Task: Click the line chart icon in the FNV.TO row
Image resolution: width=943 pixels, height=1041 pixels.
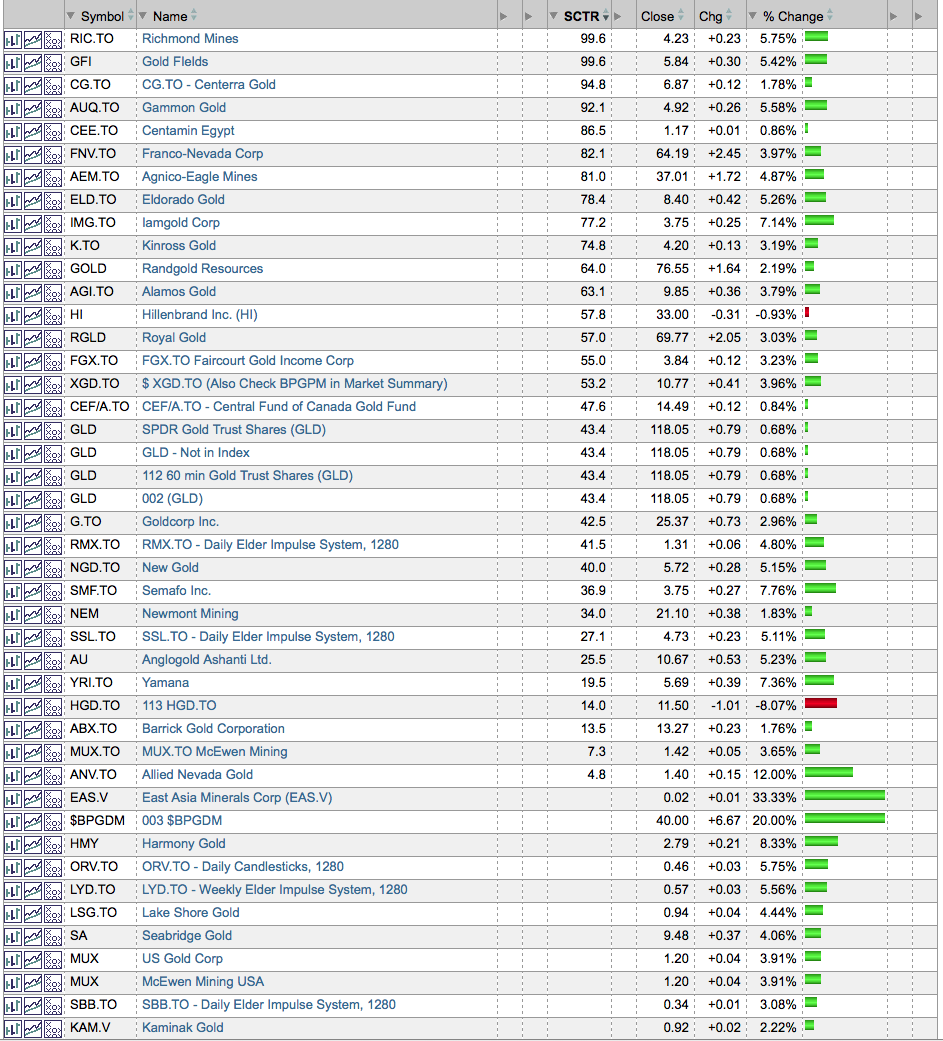Action: 33,155
